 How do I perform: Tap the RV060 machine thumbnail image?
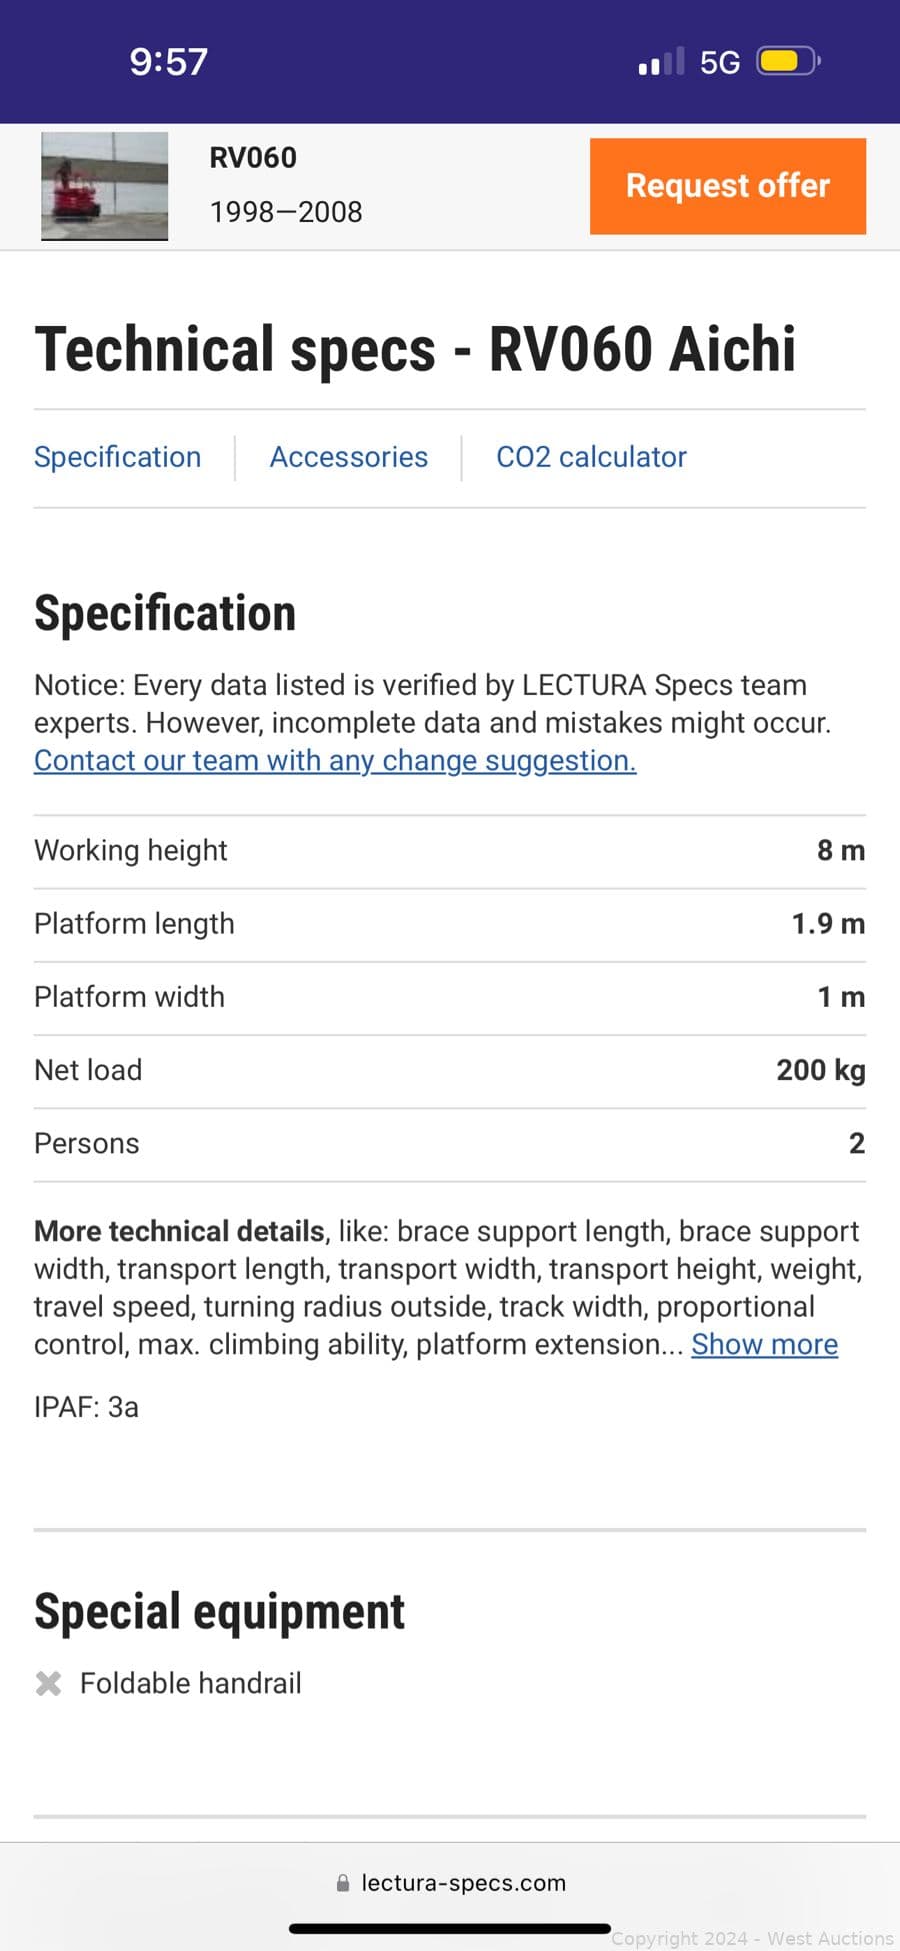(x=104, y=186)
